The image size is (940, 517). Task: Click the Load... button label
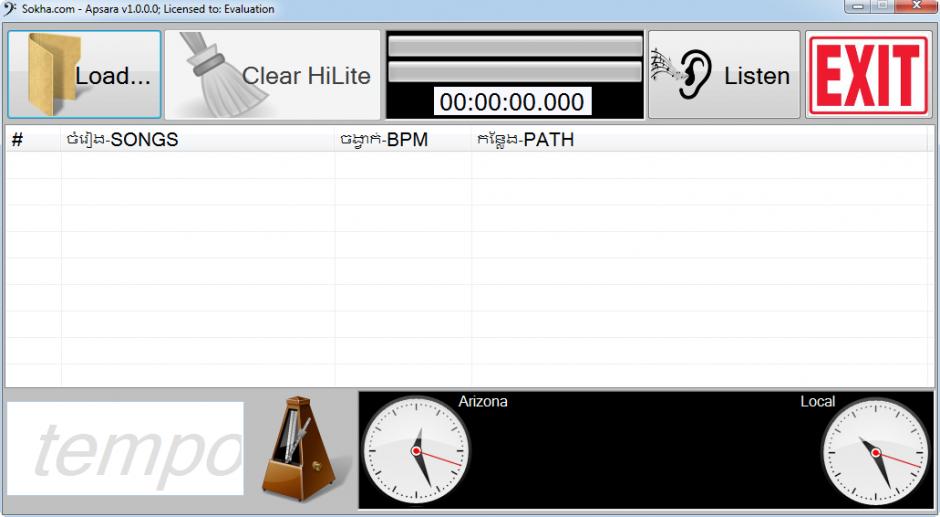pos(113,76)
